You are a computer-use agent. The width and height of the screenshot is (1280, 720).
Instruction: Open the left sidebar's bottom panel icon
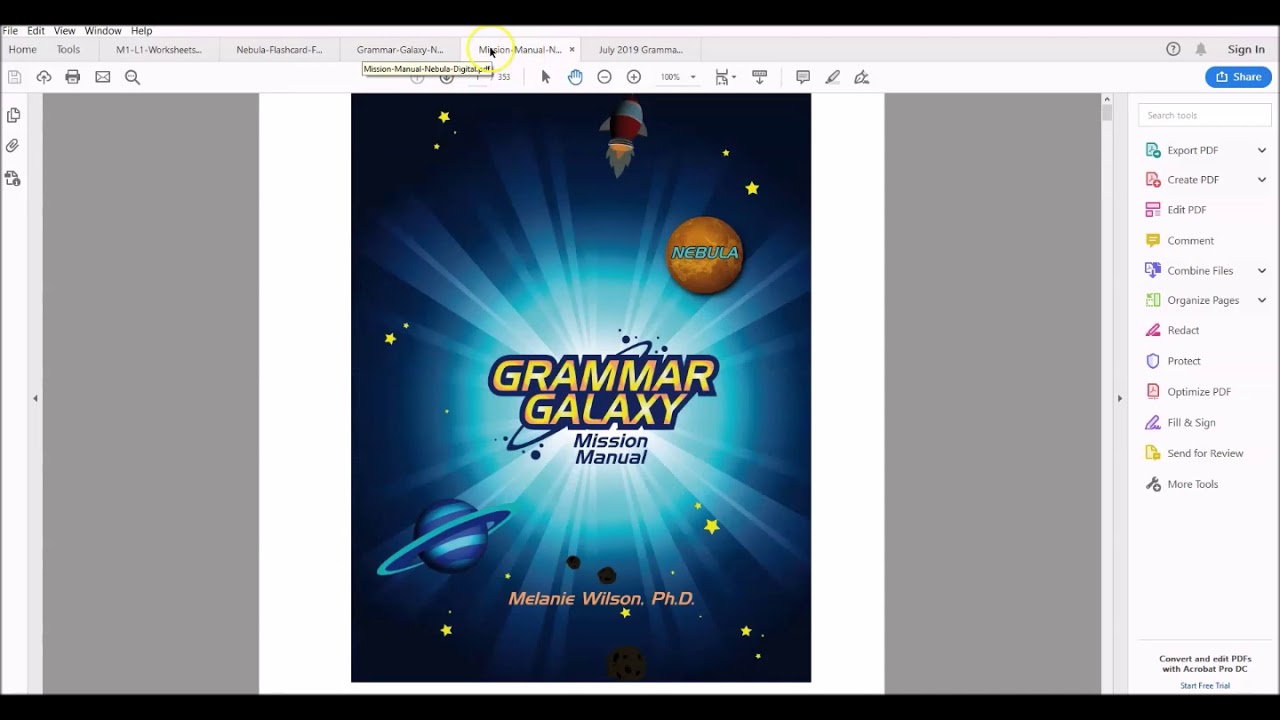coord(13,178)
